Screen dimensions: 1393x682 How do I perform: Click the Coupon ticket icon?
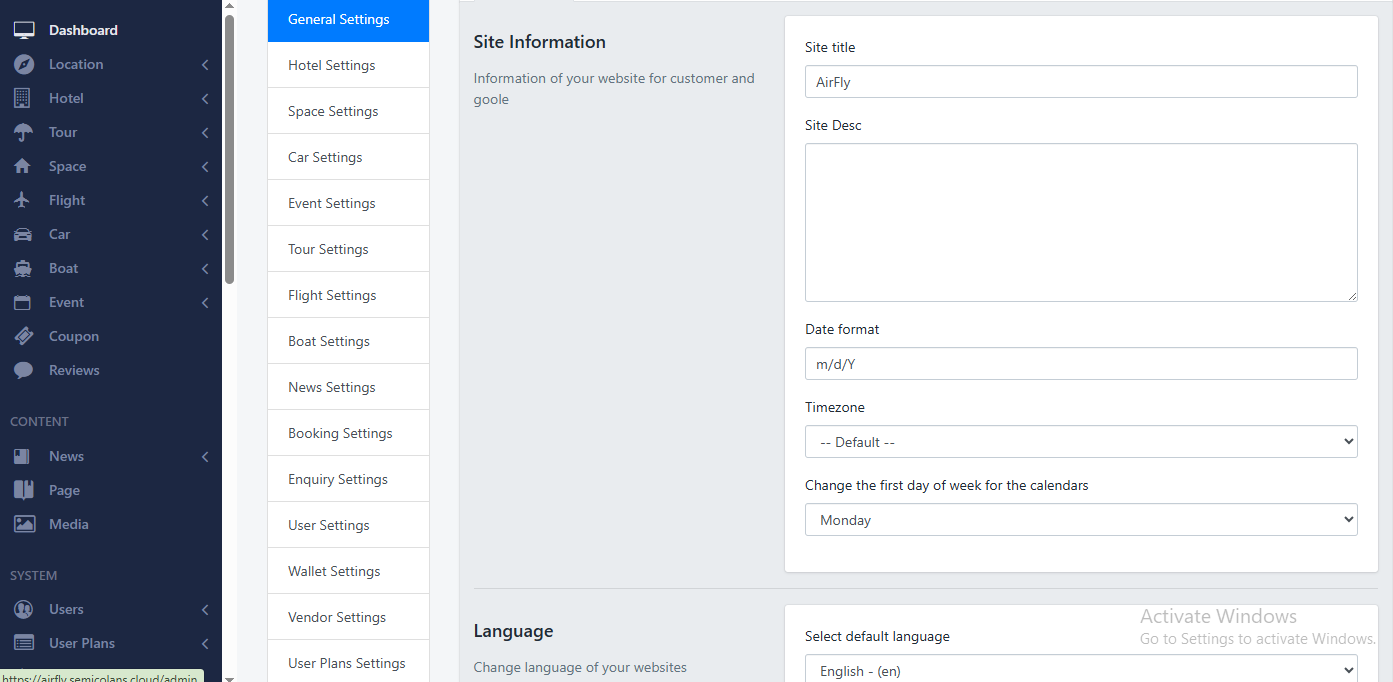click(x=23, y=336)
